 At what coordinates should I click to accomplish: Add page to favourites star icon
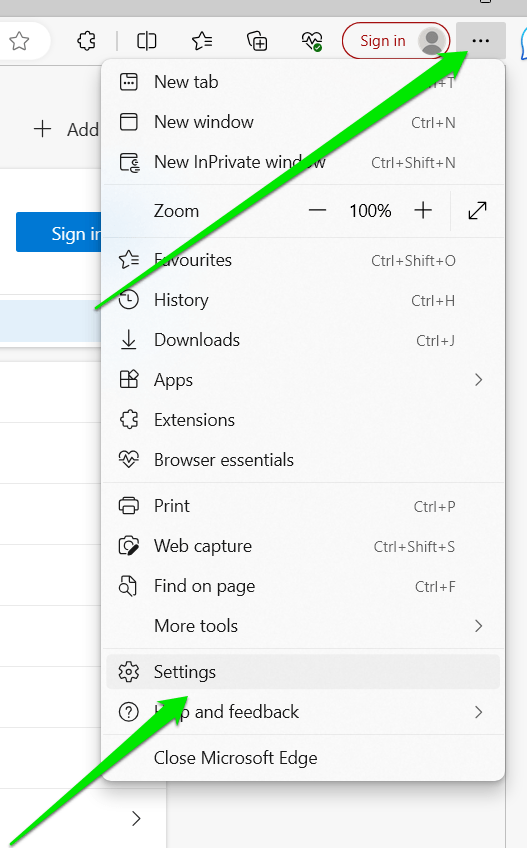point(19,41)
